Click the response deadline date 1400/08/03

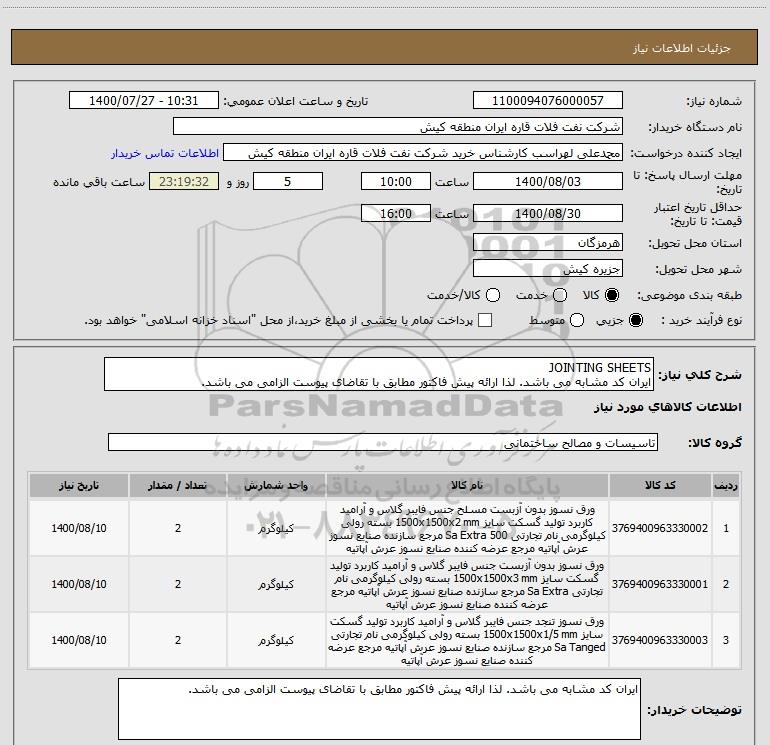pyautogui.click(x=548, y=182)
